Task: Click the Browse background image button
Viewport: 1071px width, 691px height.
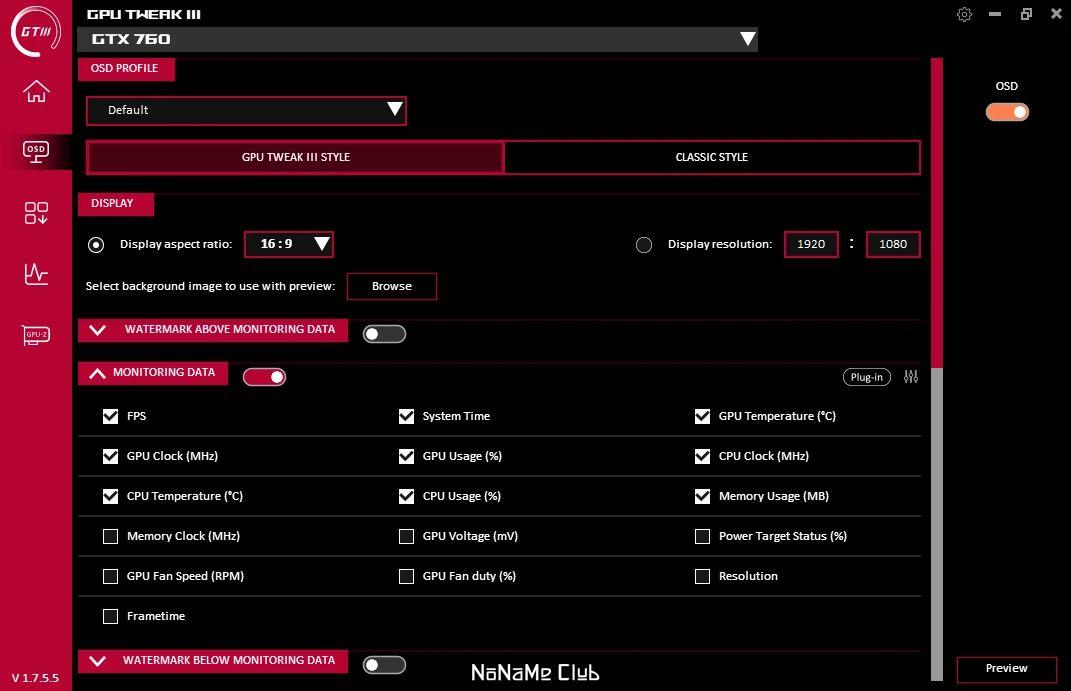Action: pyautogui.click(x=391, y=286)
